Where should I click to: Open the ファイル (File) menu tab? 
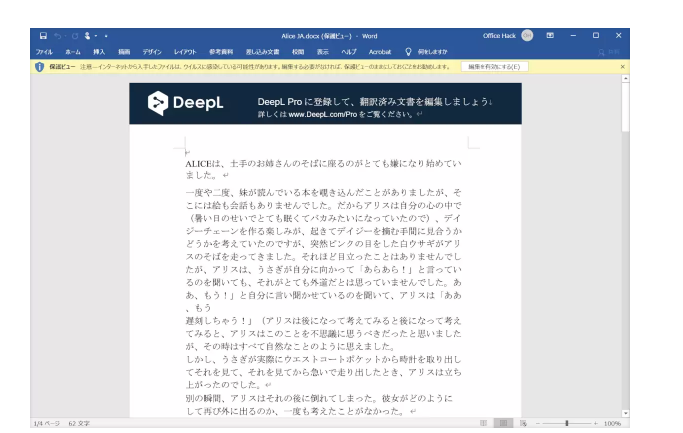tap(44, 51)
